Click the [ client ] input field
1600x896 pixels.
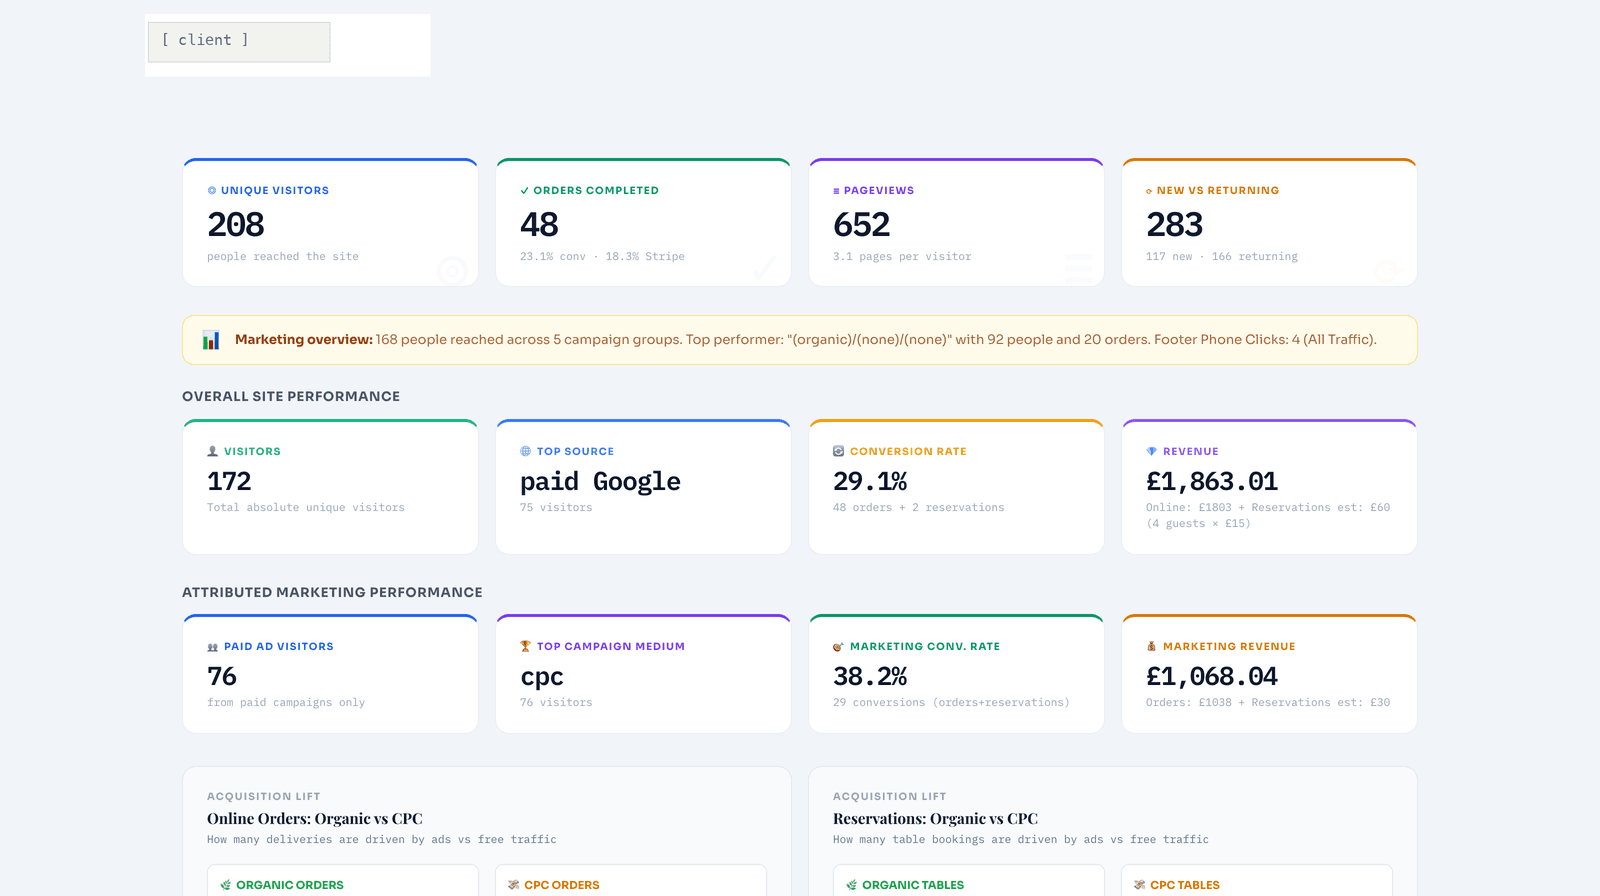tap(239, 42)
